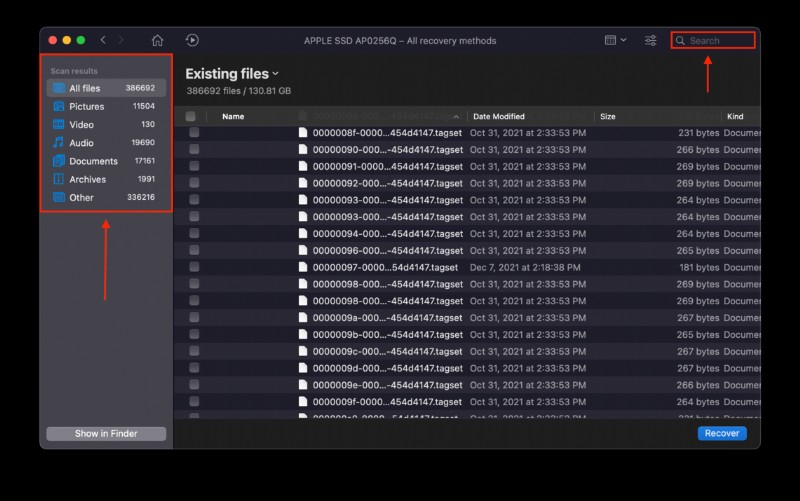Viewport: 800px width, 501px height.
Task: Sort by Size column
Action: (x=607, y=116)
